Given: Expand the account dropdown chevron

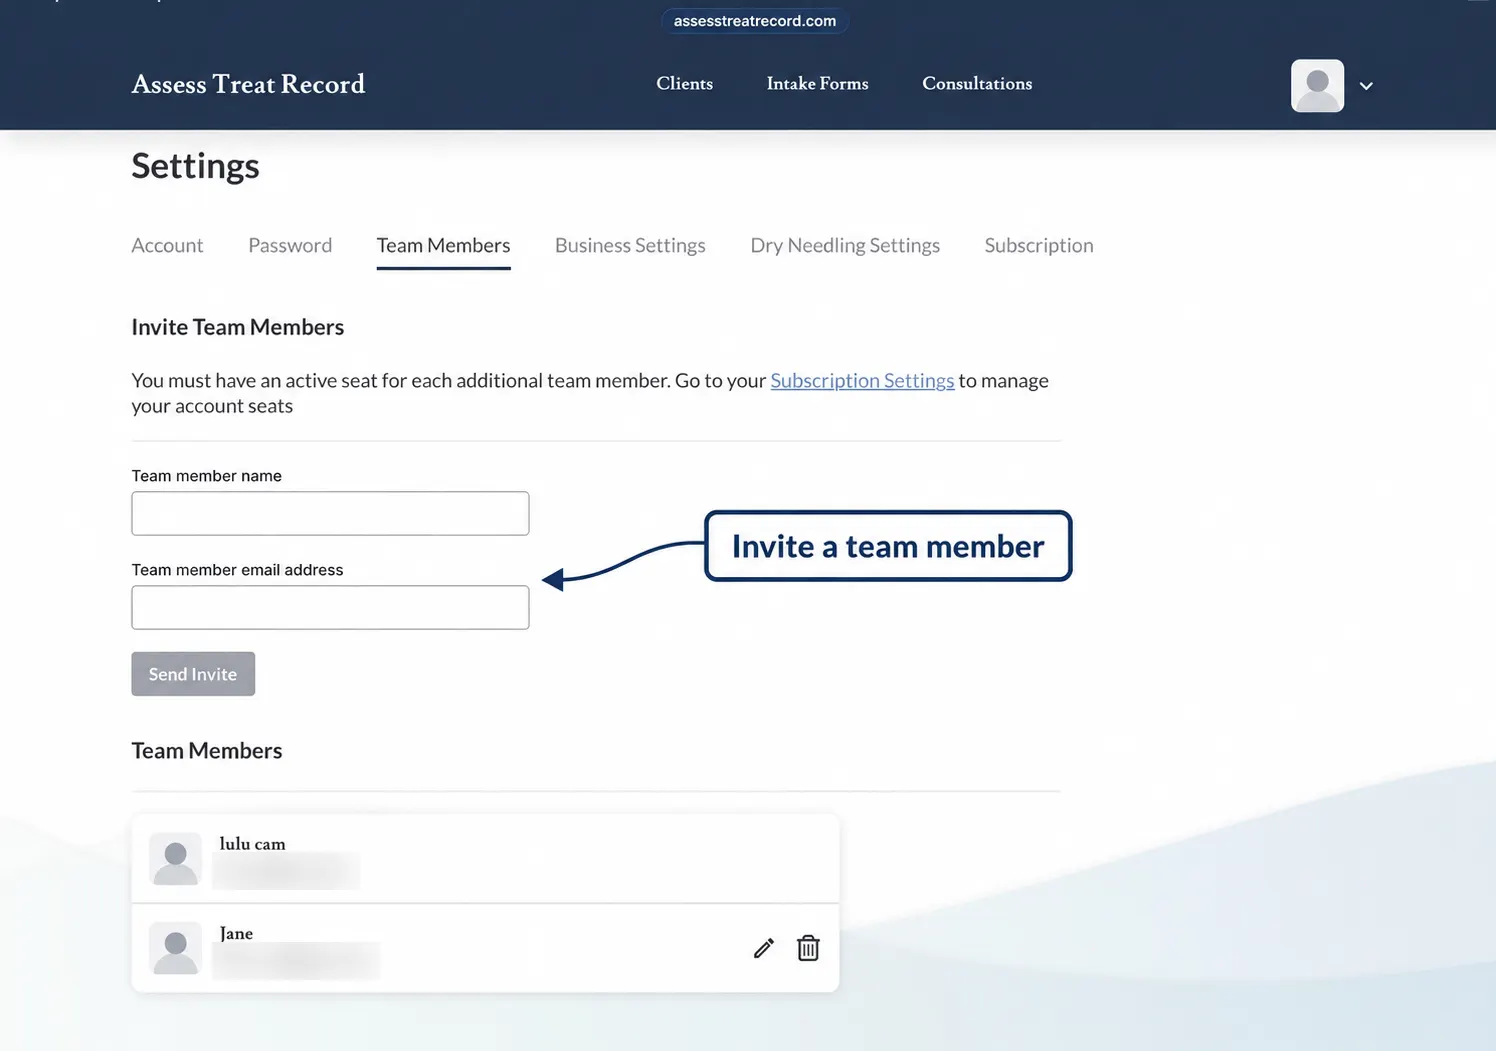Looking at the screenshot, I should click(x=1366, y=86).
